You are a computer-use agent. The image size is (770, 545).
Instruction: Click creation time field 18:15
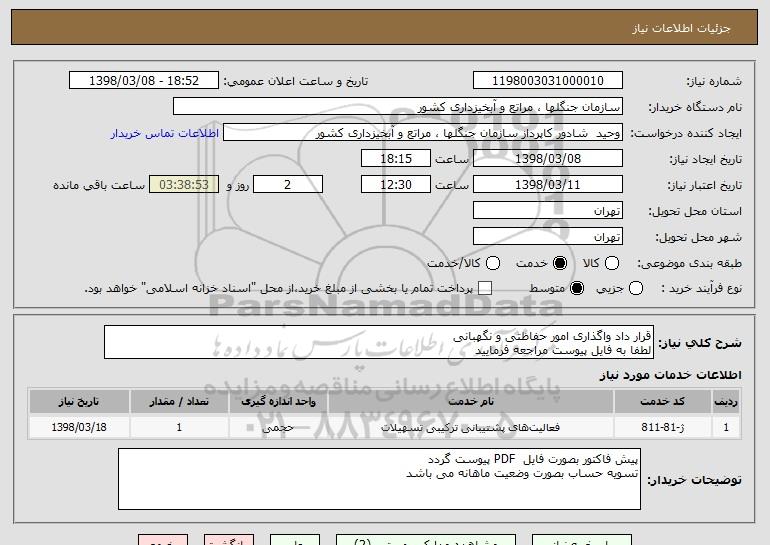click(x=396, y=159)
